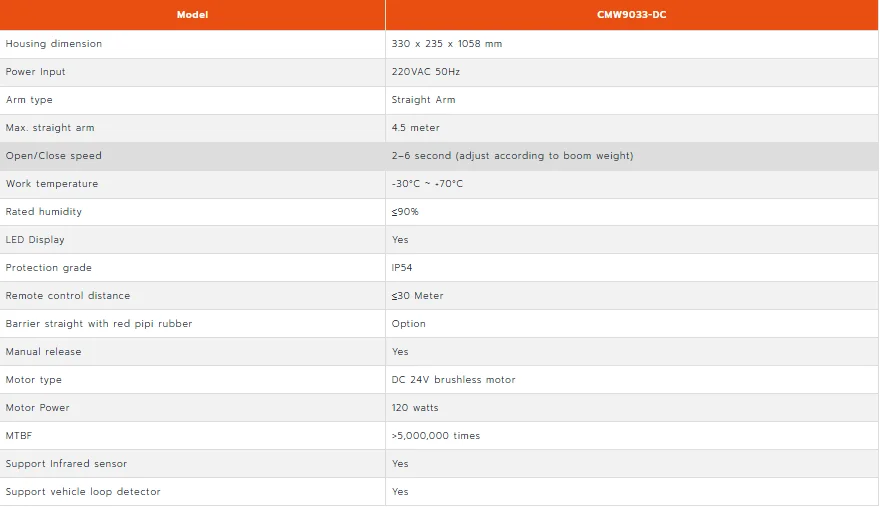The width and height of the screenshot is (880, 507).
Task: Click the 120 watts motor power value
Action: click(x=415, y=408)
